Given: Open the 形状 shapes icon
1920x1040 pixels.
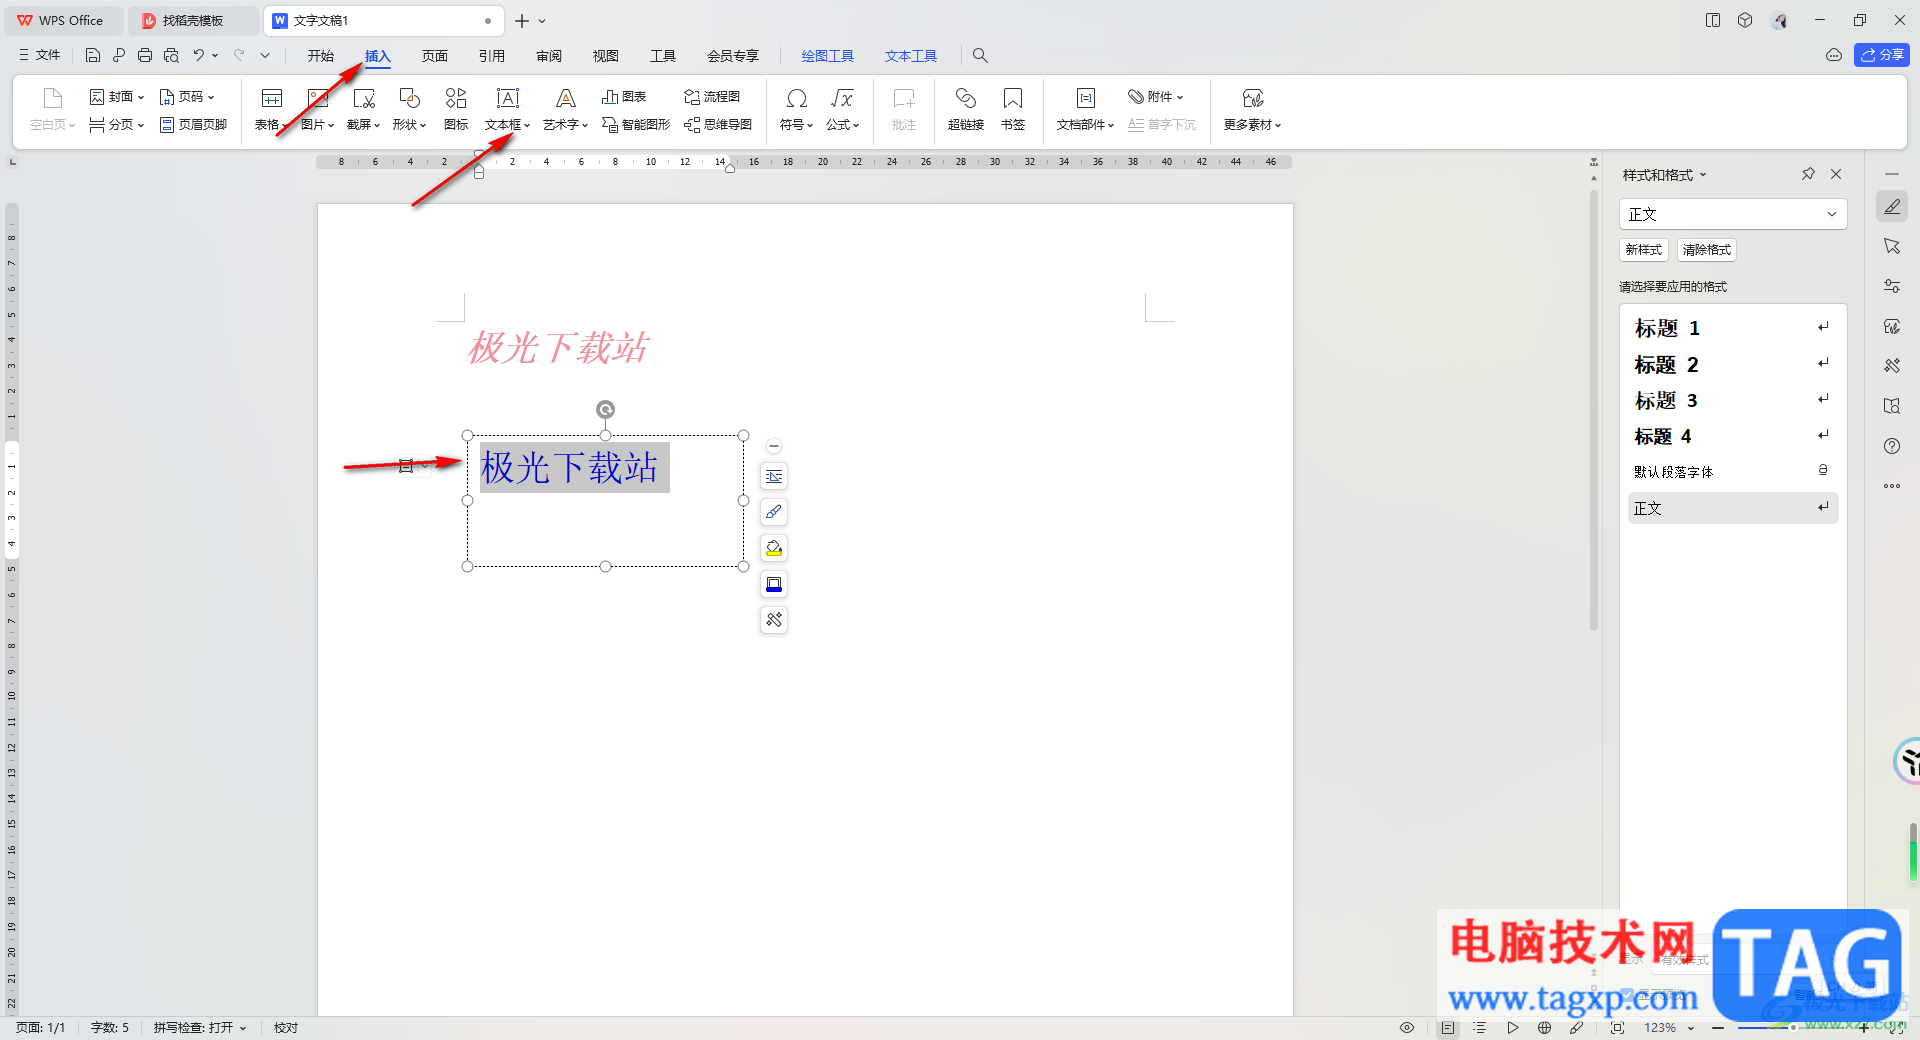Looking at the screenshot, I should coord(410,98).
